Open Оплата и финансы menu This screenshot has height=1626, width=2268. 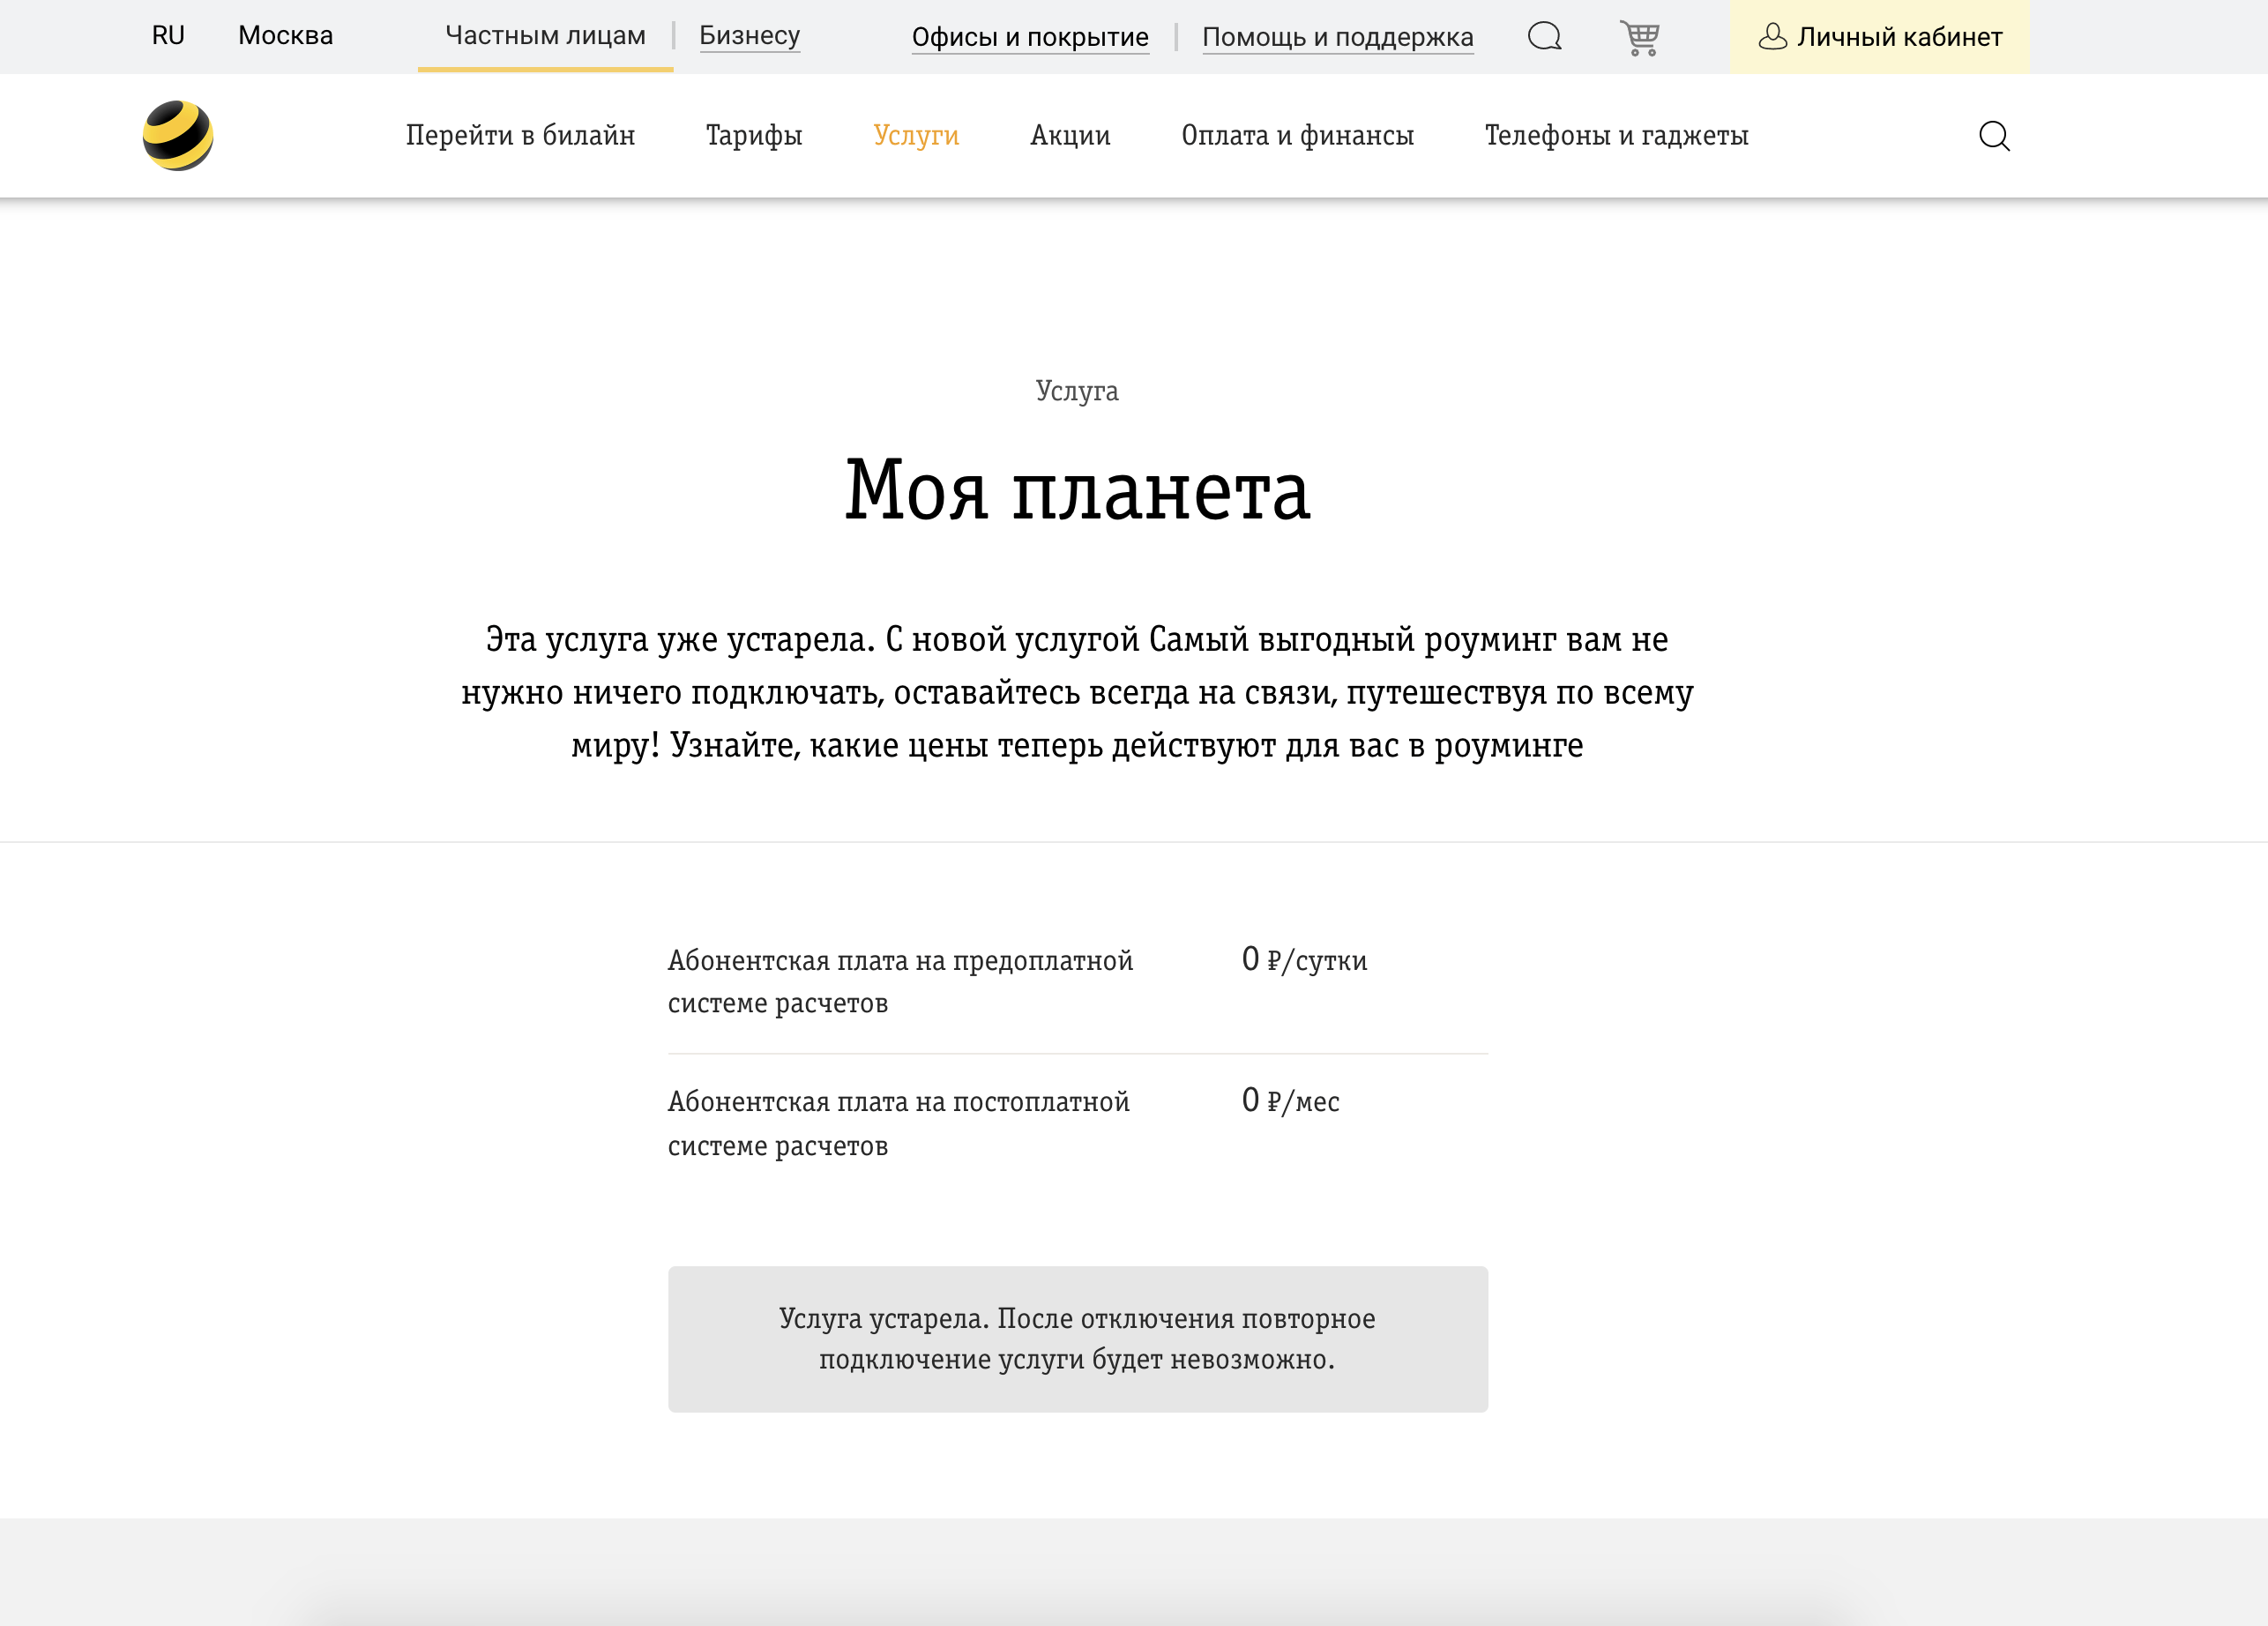(x=1297, y=135)
